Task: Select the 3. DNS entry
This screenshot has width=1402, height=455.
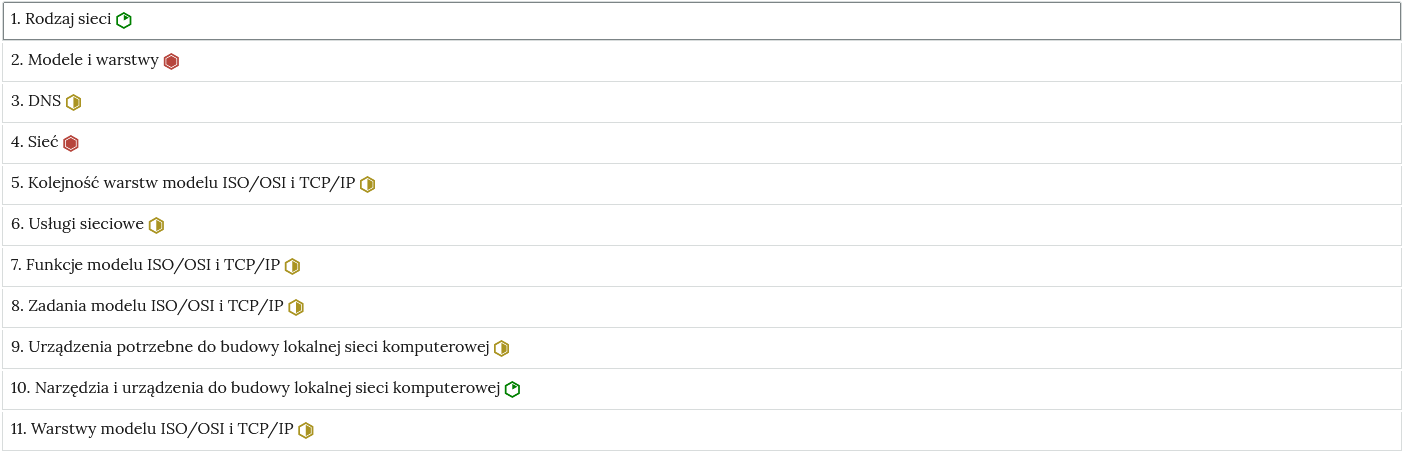Action: [x=701, y=102]
